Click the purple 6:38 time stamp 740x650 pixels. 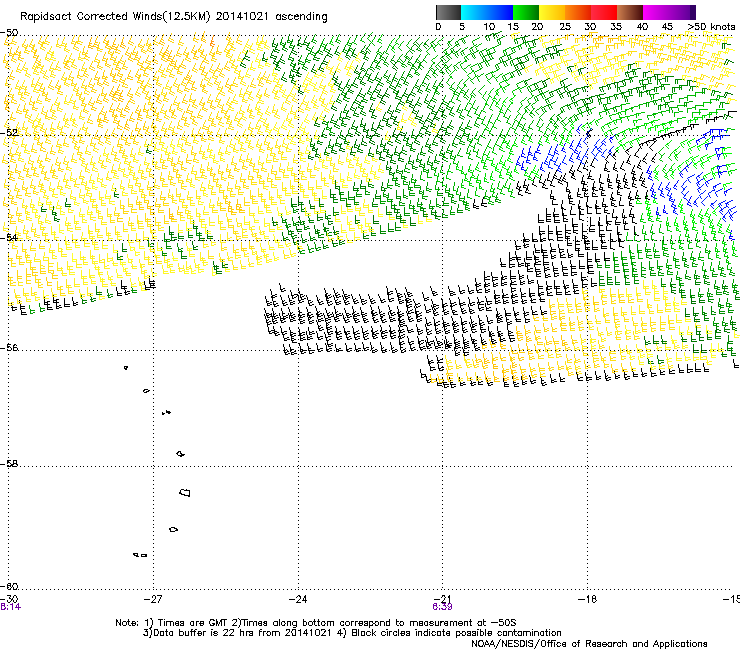coord(442,607)
